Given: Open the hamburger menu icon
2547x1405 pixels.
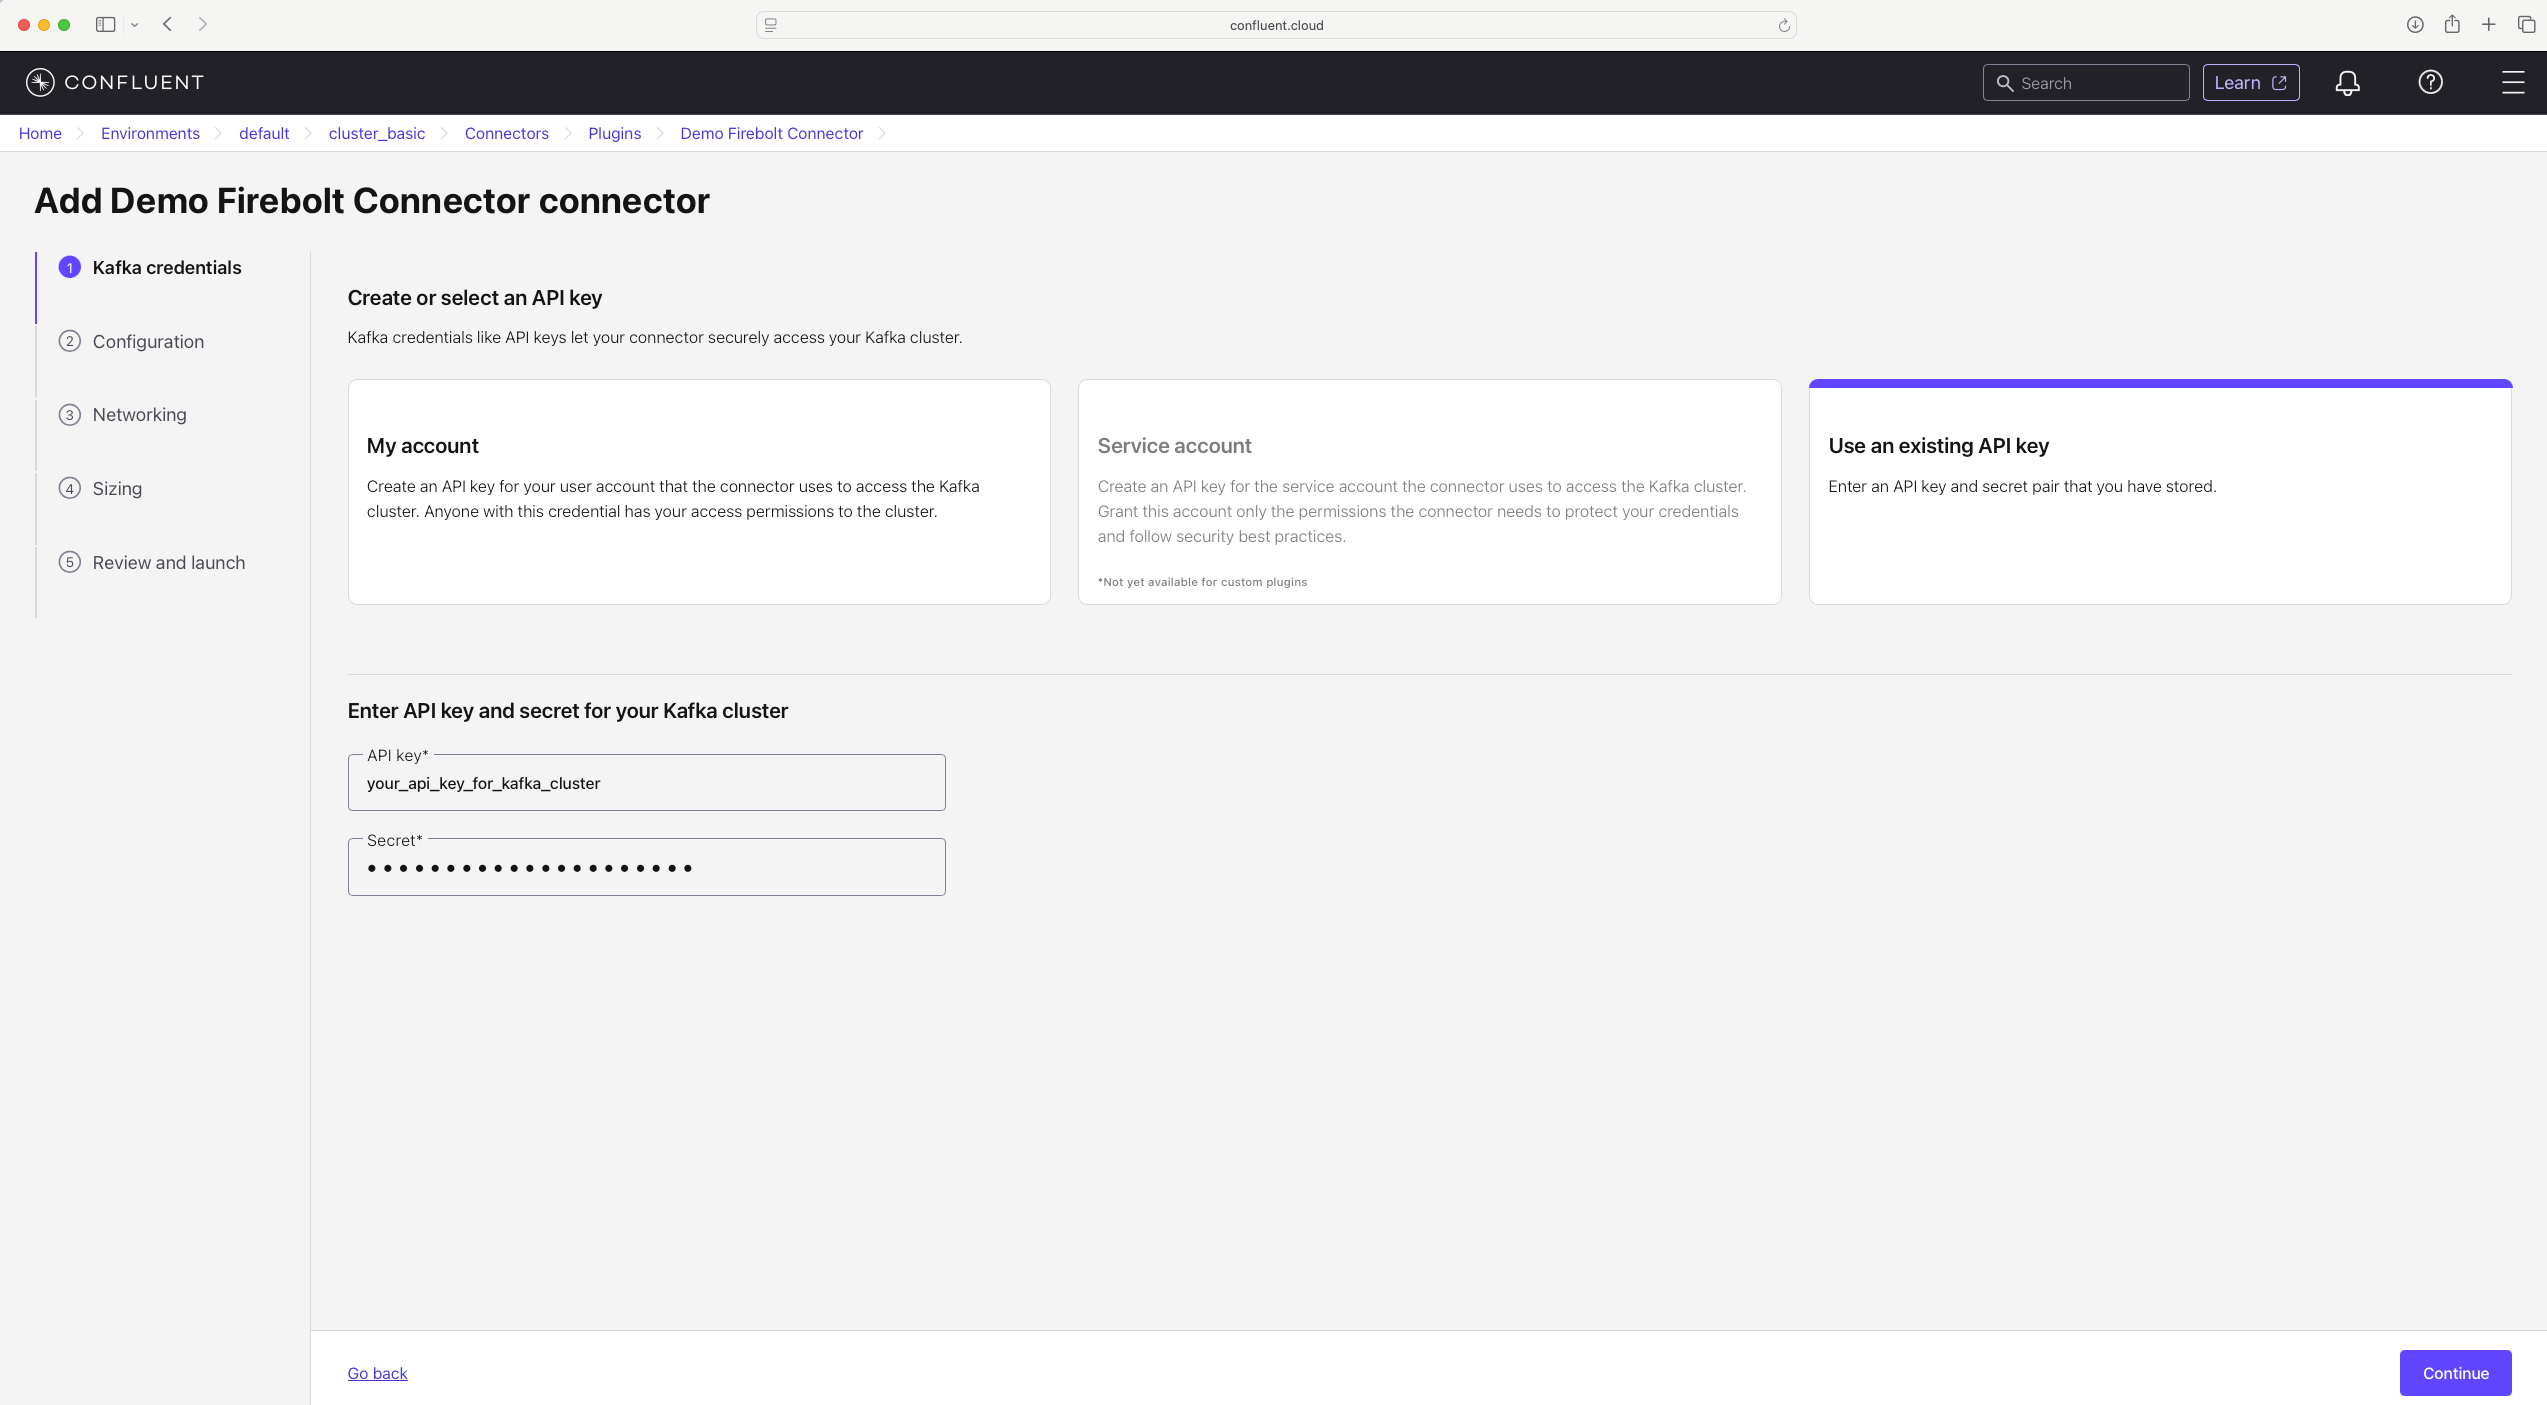Looking at the screenshot, I should 2512,82.
